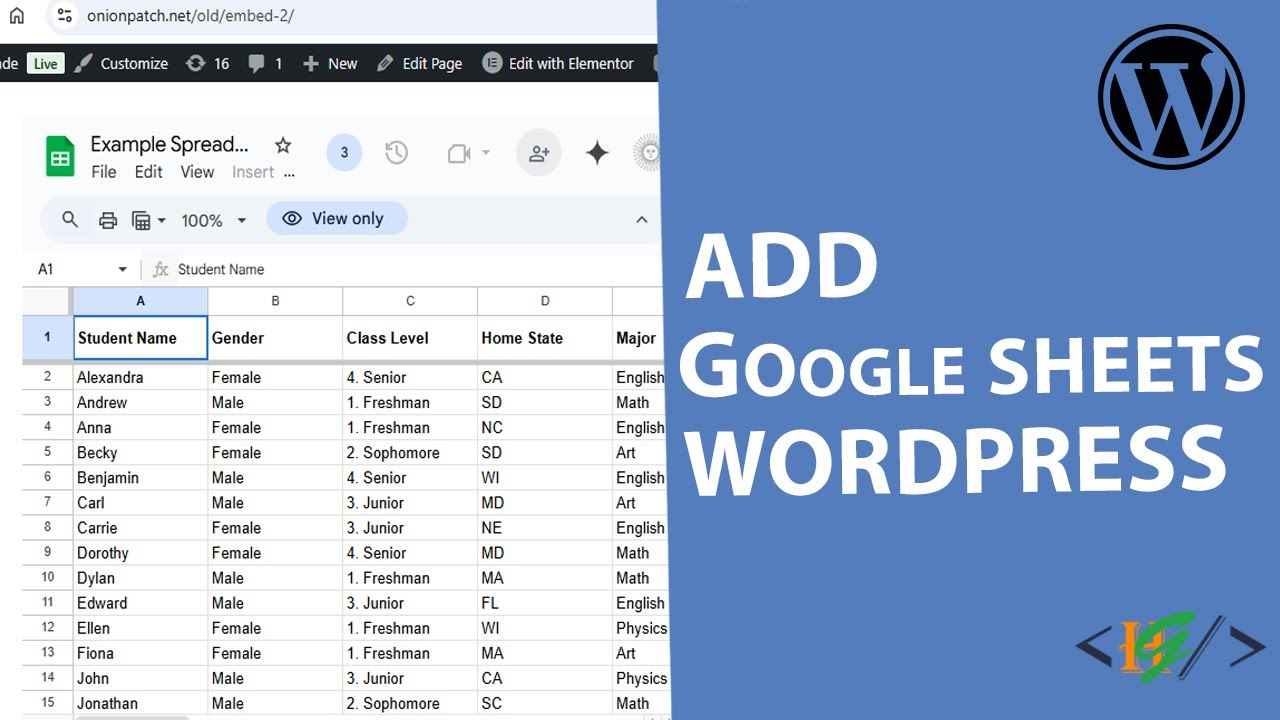1280x720 pixels.
Task: Show more menus via ellipsis
Action: point(289,172)
